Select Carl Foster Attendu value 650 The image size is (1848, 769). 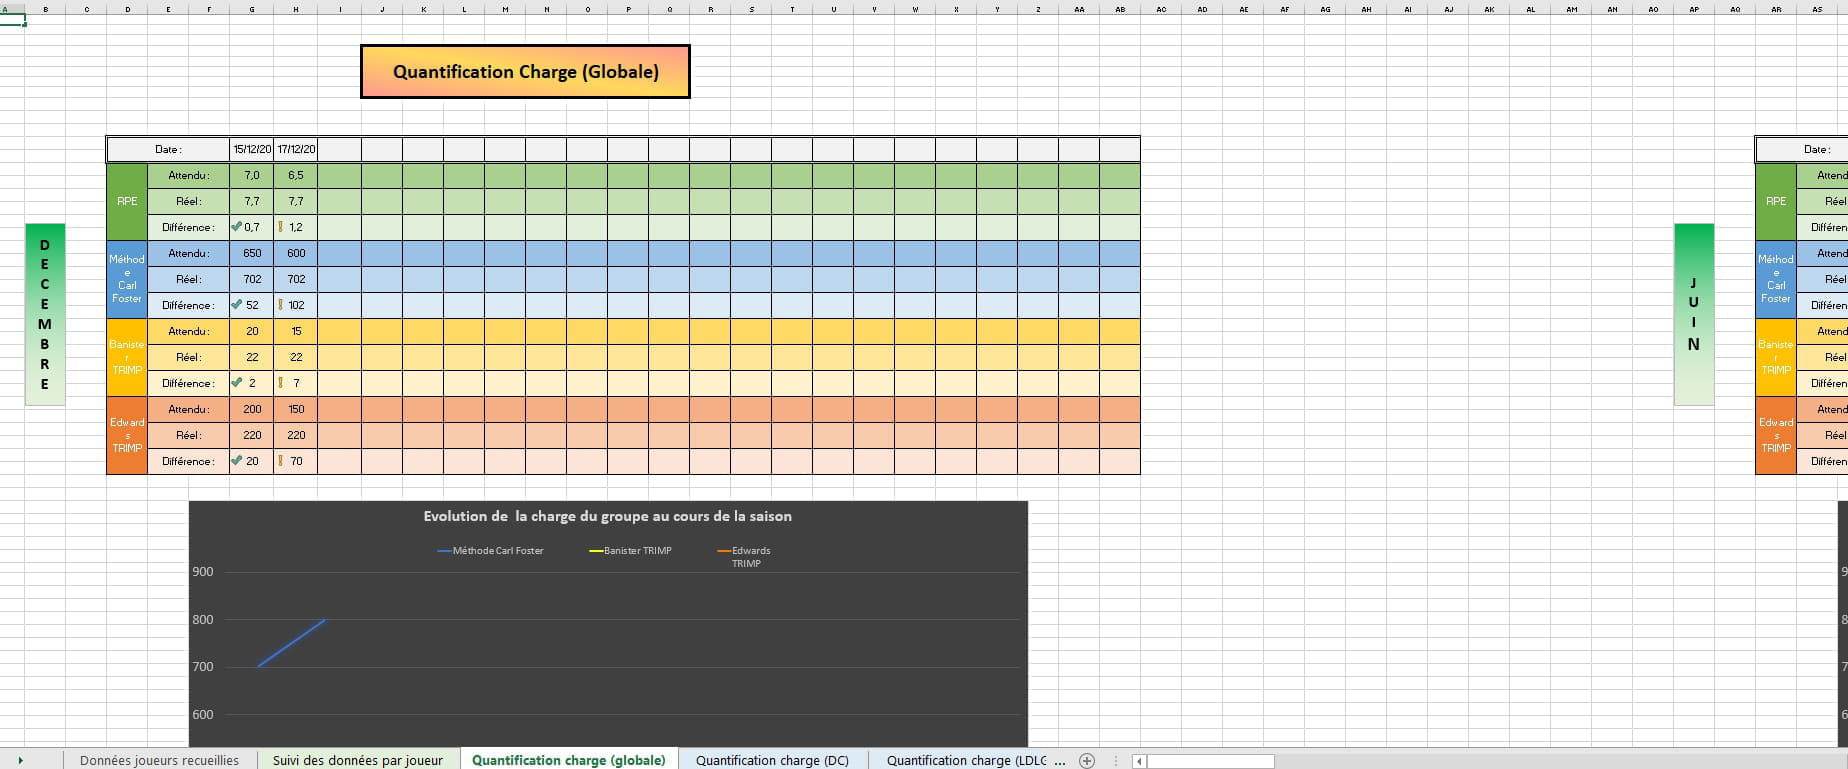click(251, 253)
